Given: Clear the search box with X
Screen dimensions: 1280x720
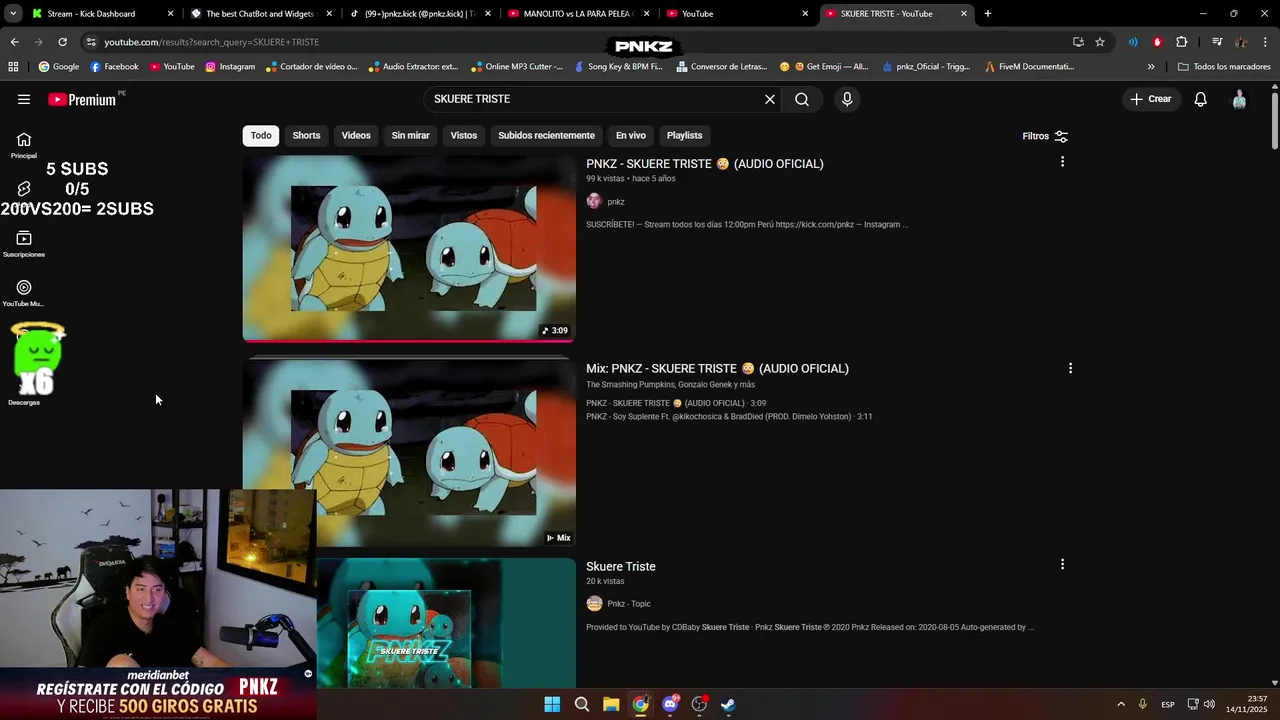Looking at the screenshot, I should pyautogui.click(x=770, y=99).
